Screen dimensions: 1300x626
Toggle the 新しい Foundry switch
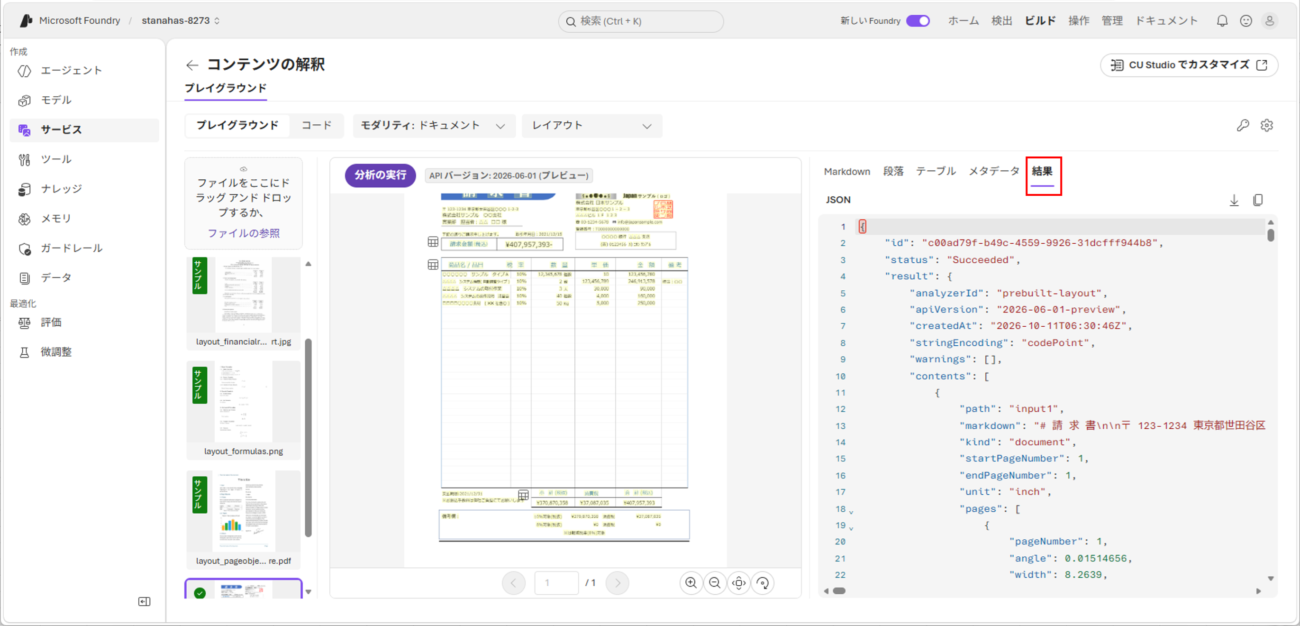[918, 21]
